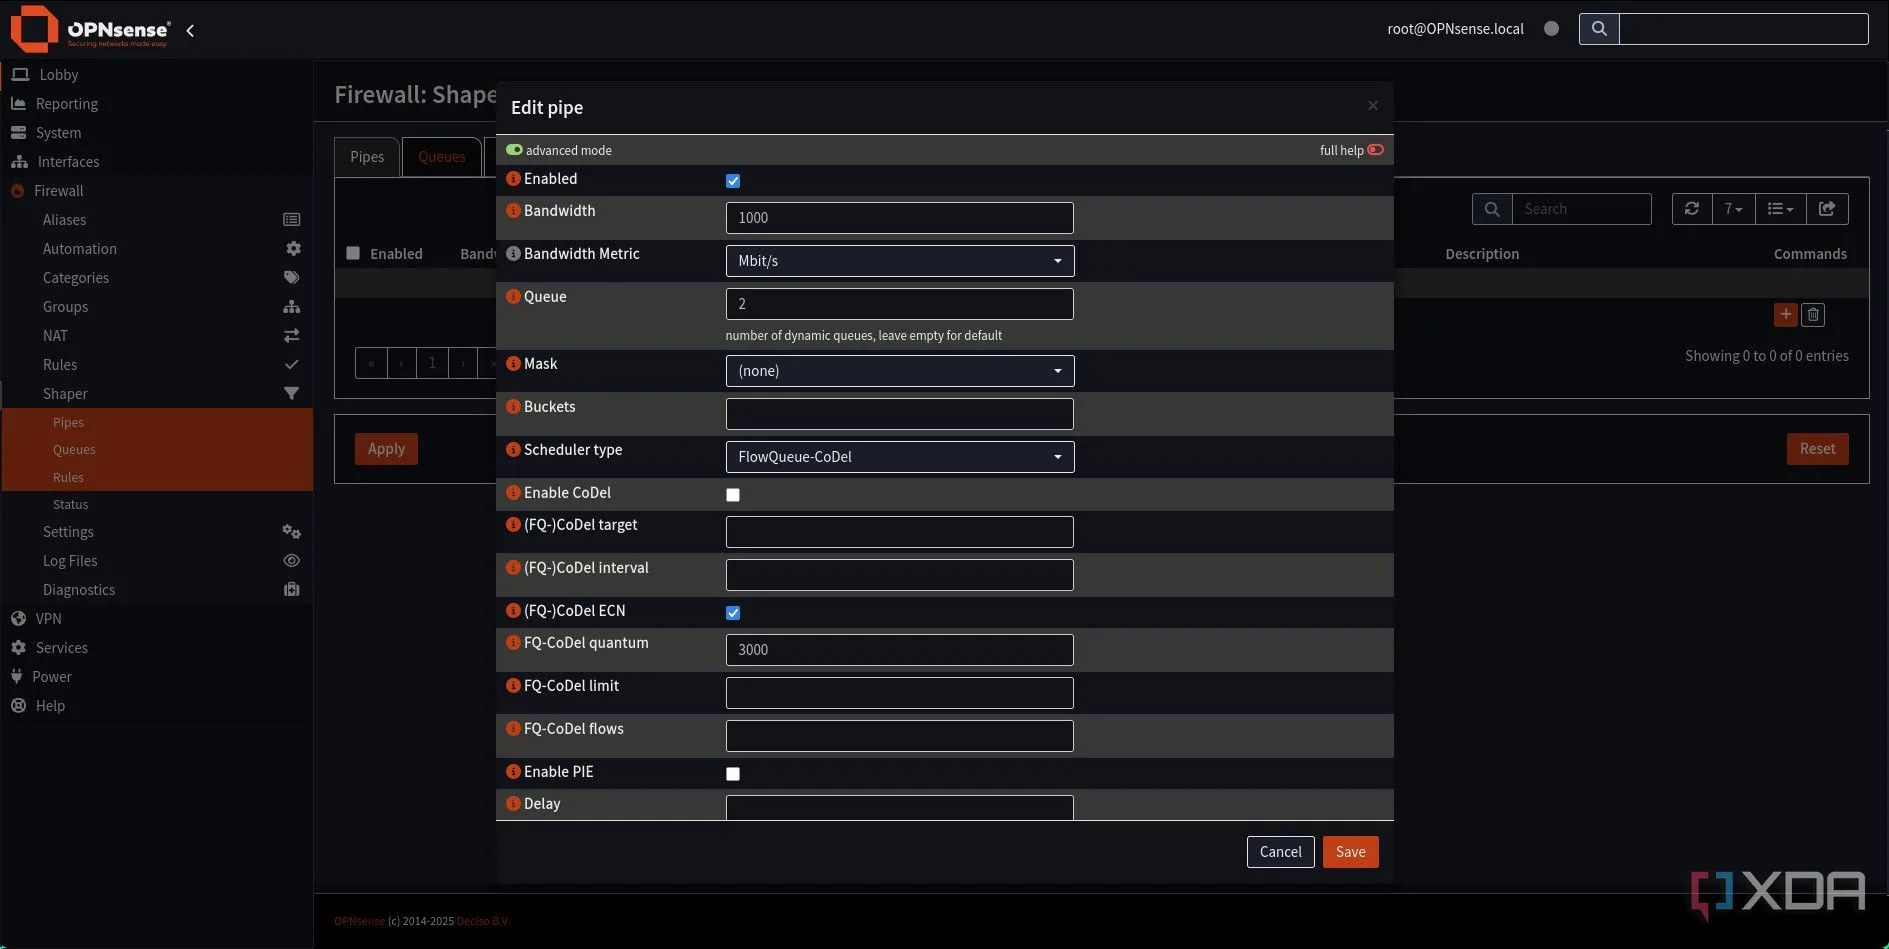Click the plus icon to add a pipe
The image size is (1889, 949).
point(1785,314)
